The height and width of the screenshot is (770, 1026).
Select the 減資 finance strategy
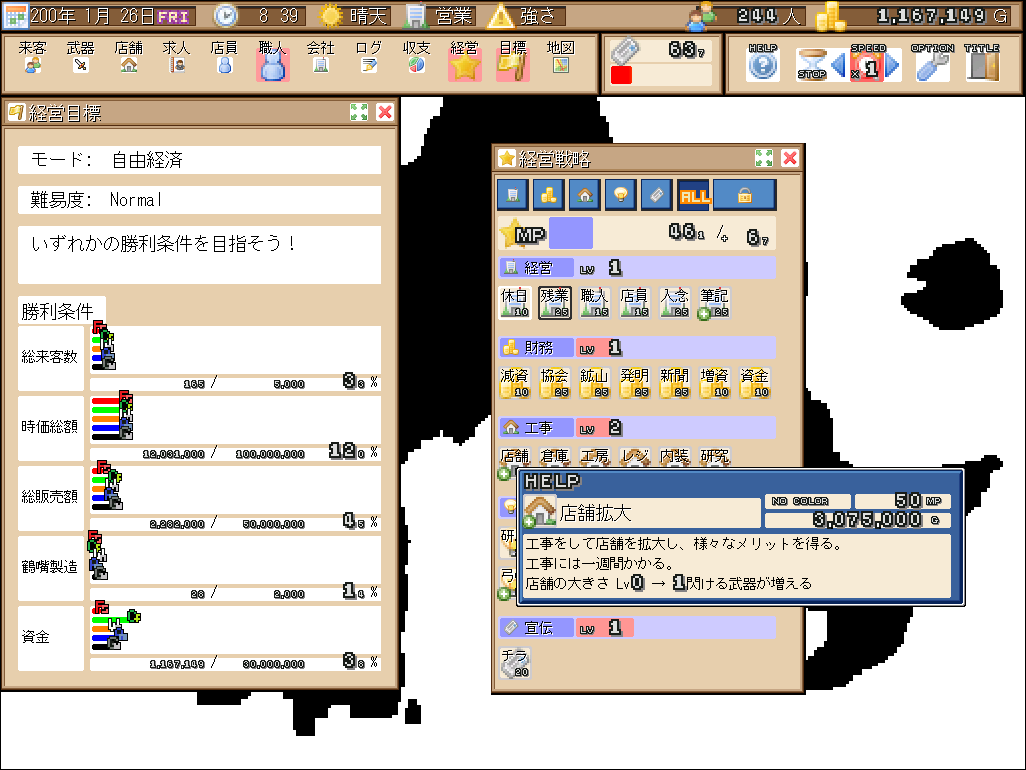514,383
